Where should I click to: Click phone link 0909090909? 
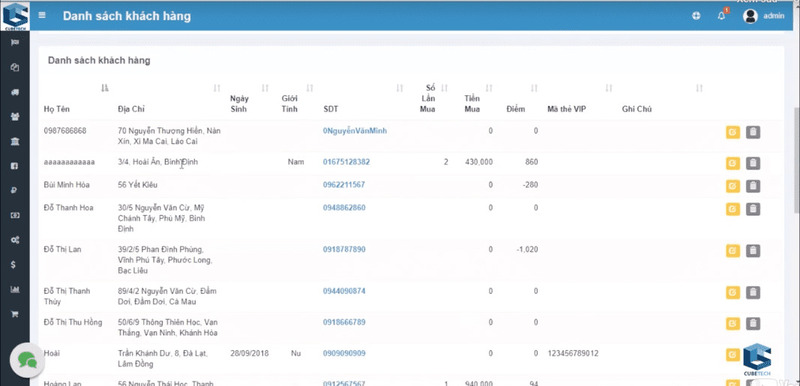click(x=344, y=353)
